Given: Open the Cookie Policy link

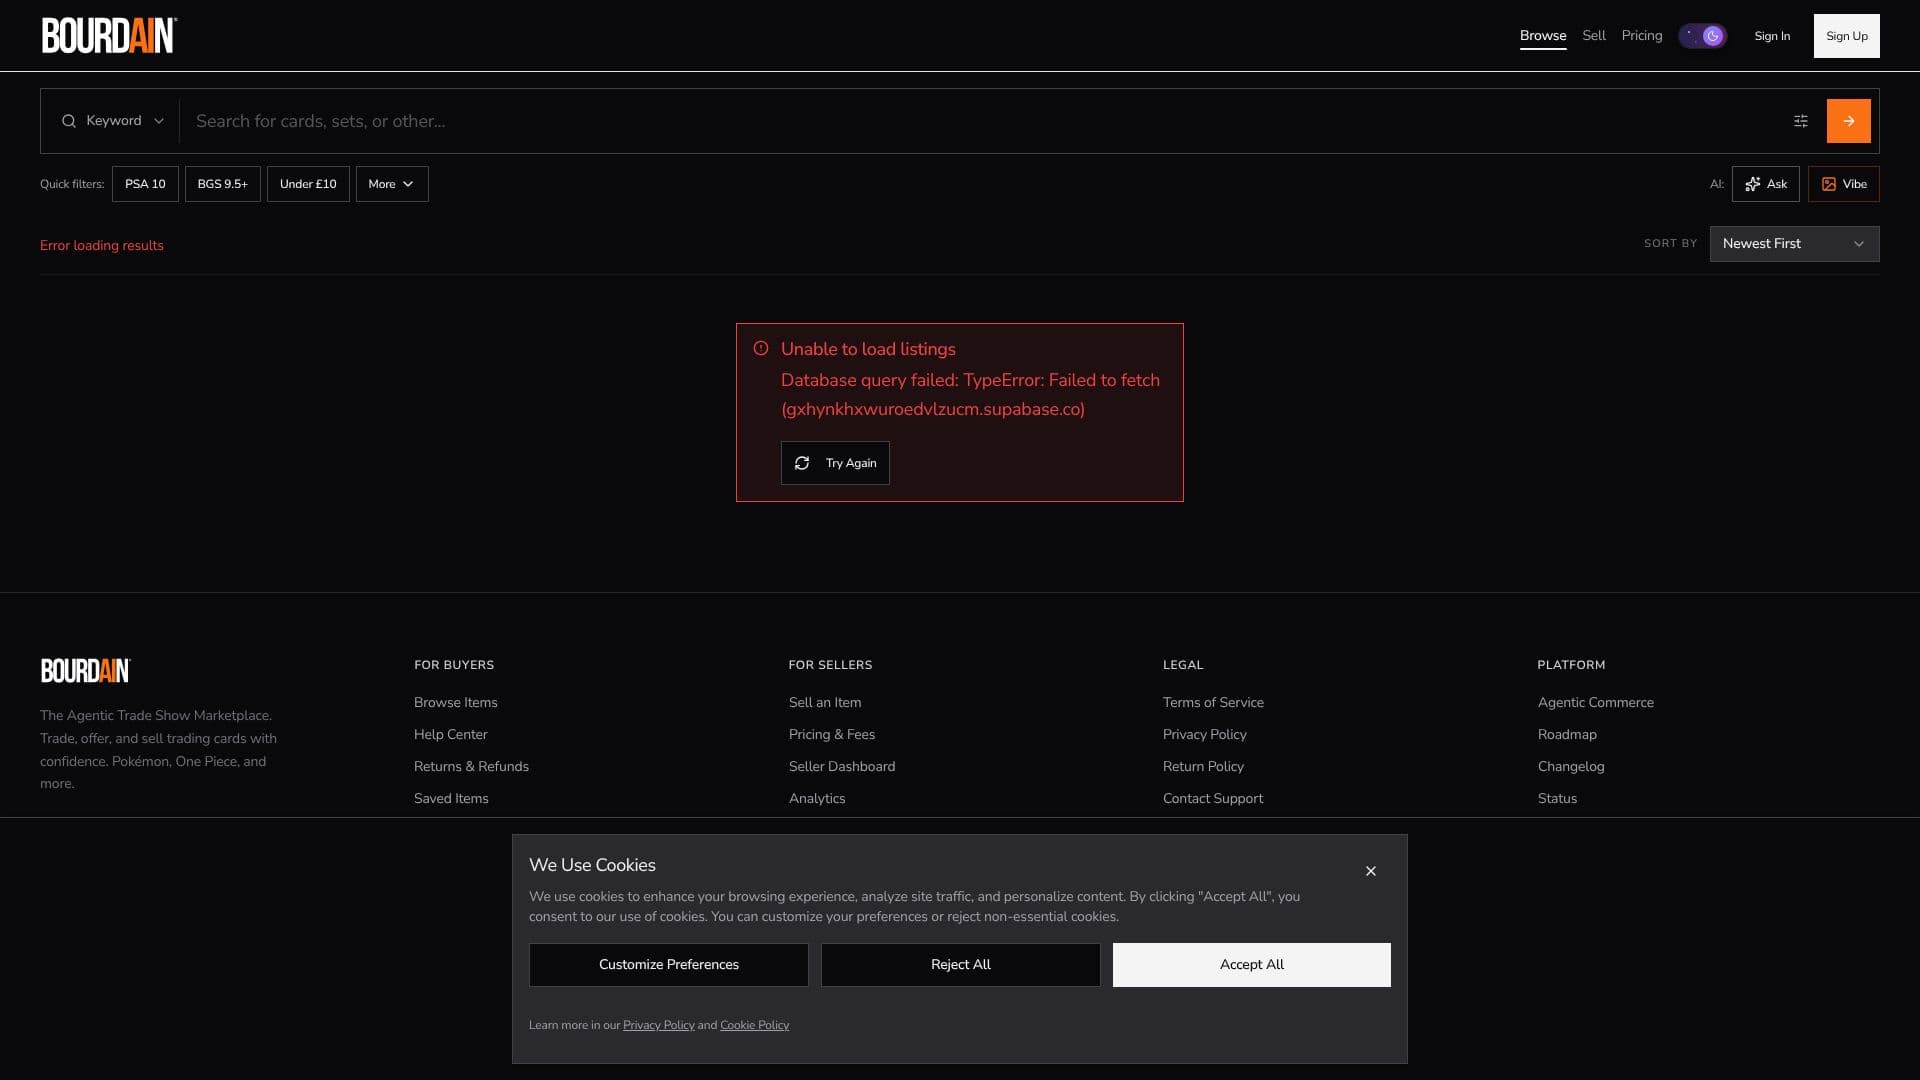Looking at the screenshot, I should click(754, 1025).
